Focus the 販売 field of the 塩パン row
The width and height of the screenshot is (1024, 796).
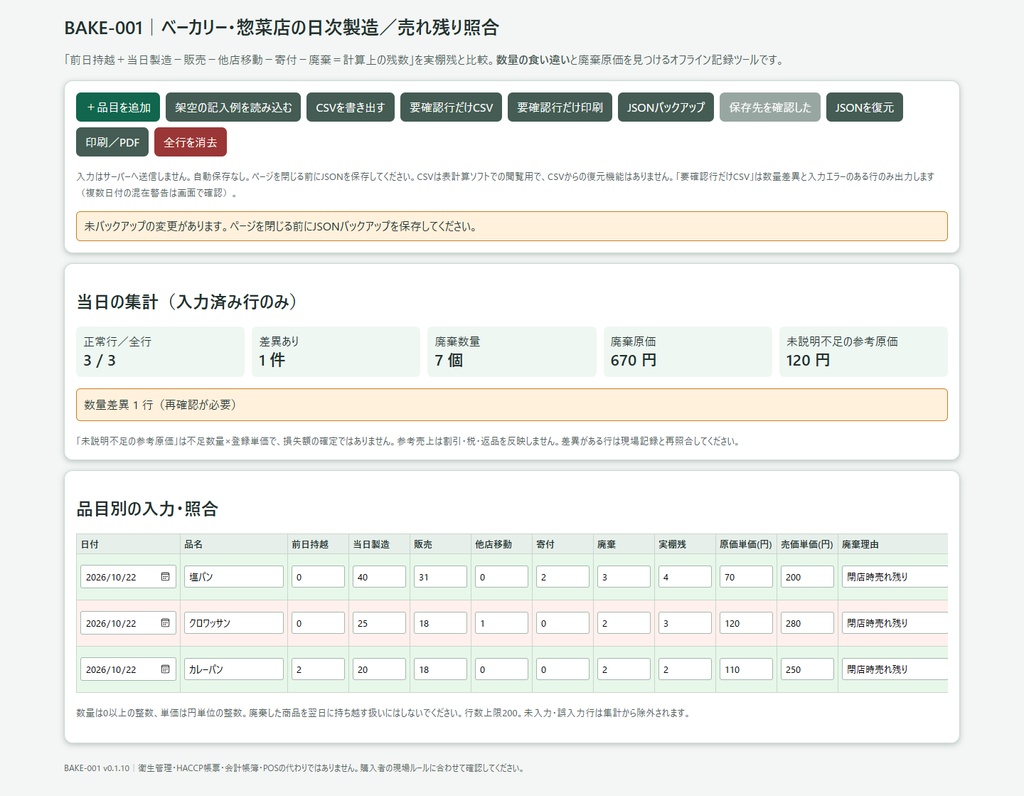click(x=440, y=577)
